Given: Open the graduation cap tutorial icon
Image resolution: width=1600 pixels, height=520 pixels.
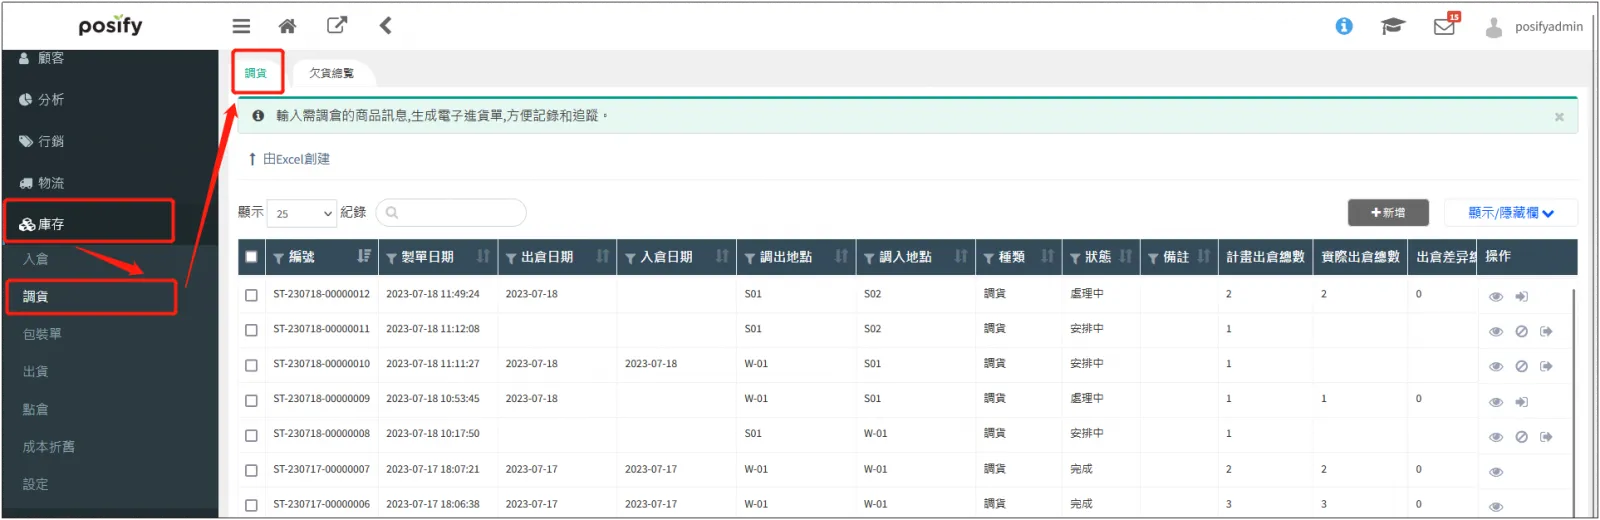Looking at the screenshot, I should click(x=1393, y=26).
